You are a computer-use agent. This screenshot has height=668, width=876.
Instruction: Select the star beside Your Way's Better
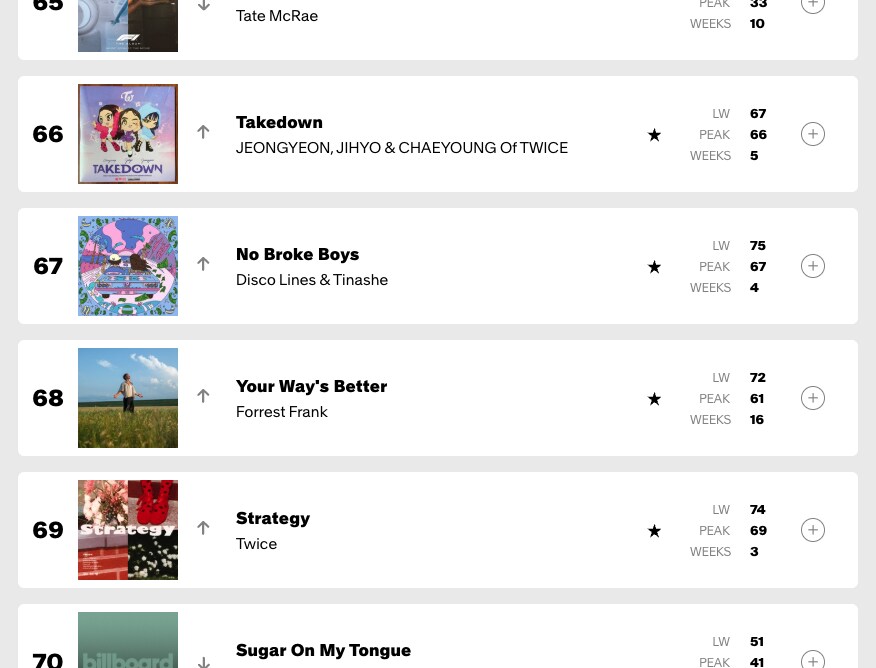point(654,399)
